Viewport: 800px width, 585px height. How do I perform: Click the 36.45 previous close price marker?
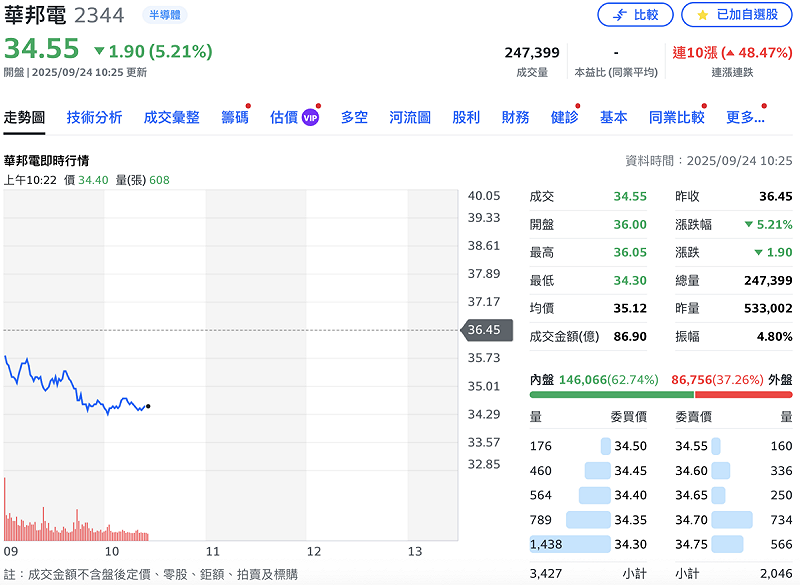pos(487,330)
